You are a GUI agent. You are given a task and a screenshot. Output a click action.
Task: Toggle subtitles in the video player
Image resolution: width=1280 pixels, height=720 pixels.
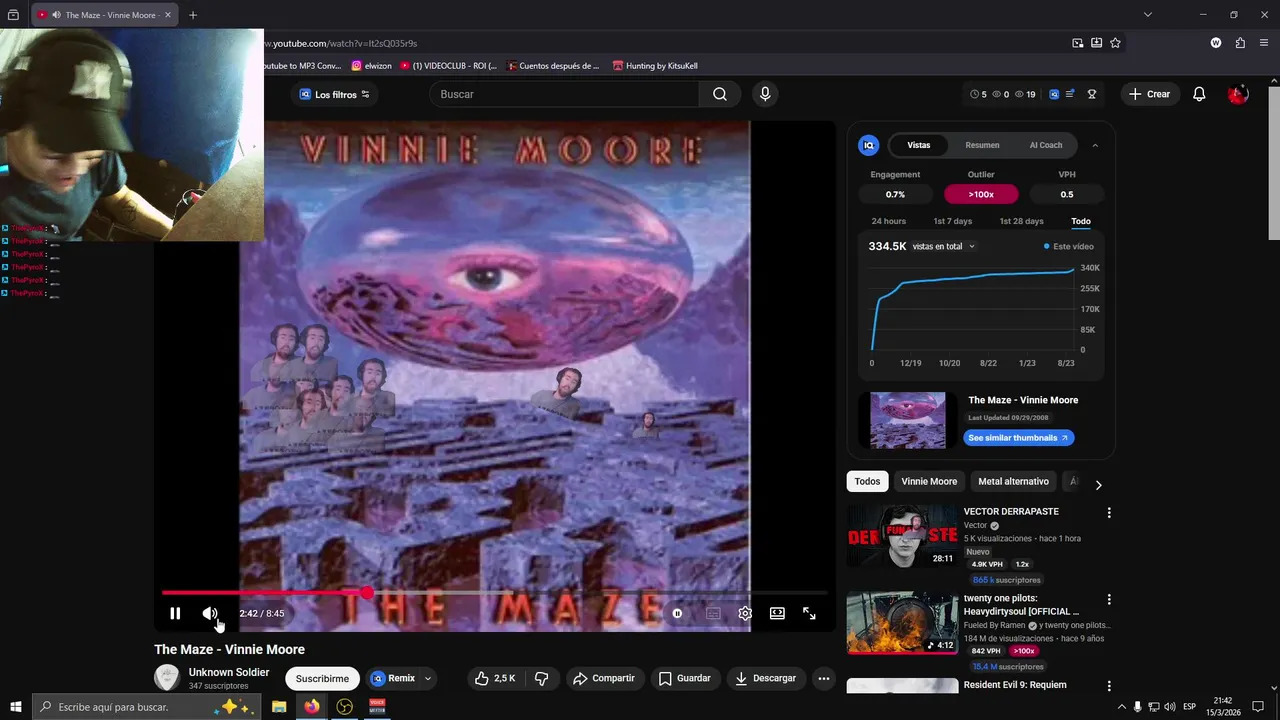point(713,613)
